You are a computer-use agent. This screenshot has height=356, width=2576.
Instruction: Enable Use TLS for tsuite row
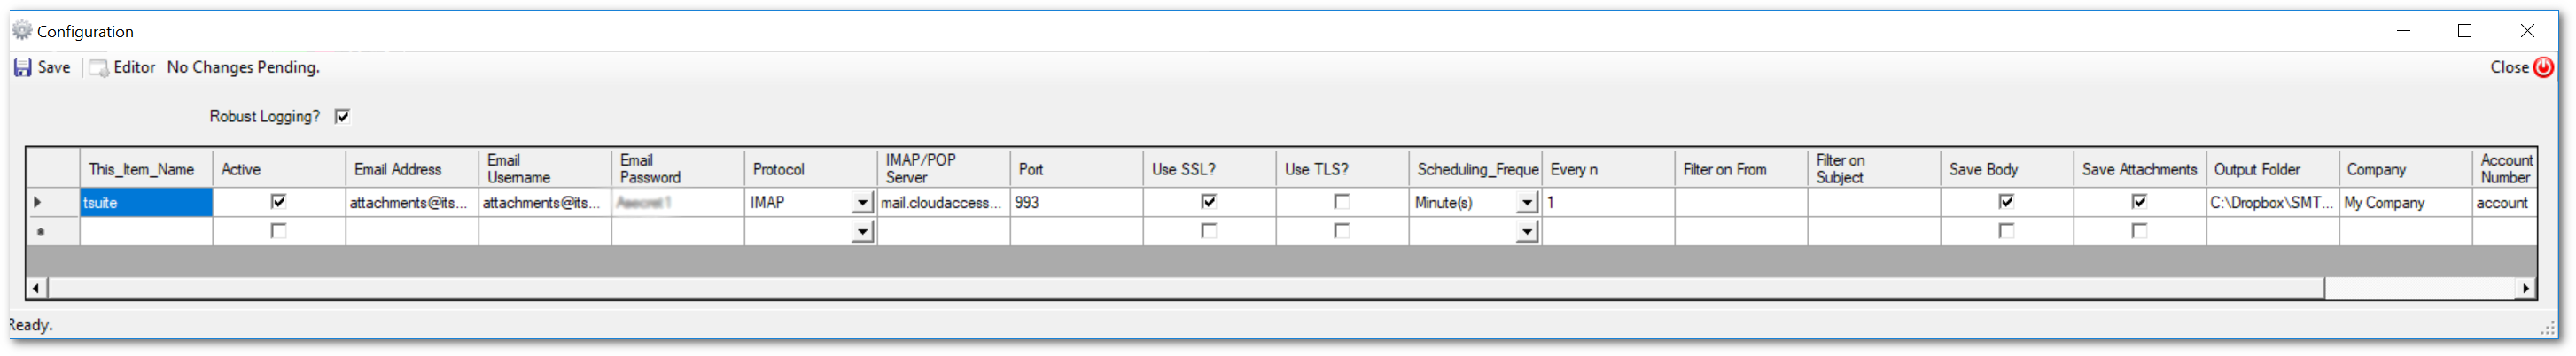1341,202
